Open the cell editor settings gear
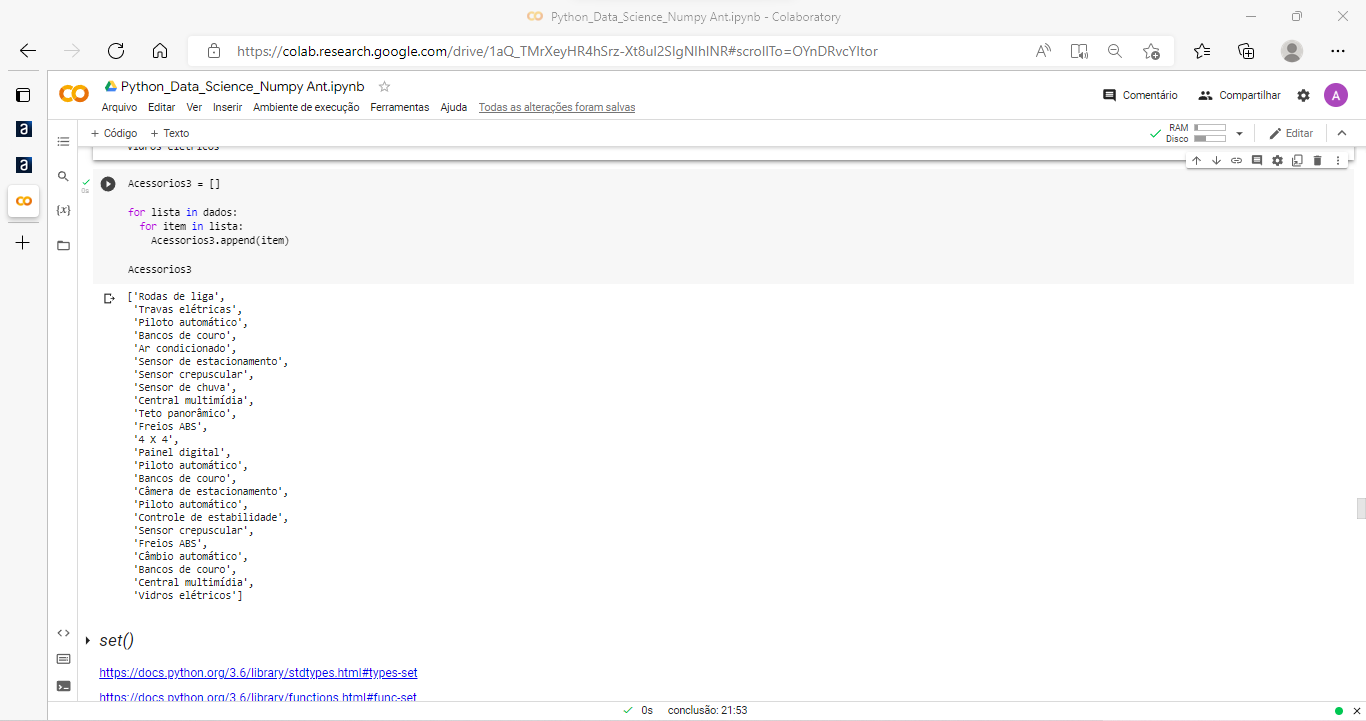Viewport: 1366px width, 721px height. pos(1277,160)
